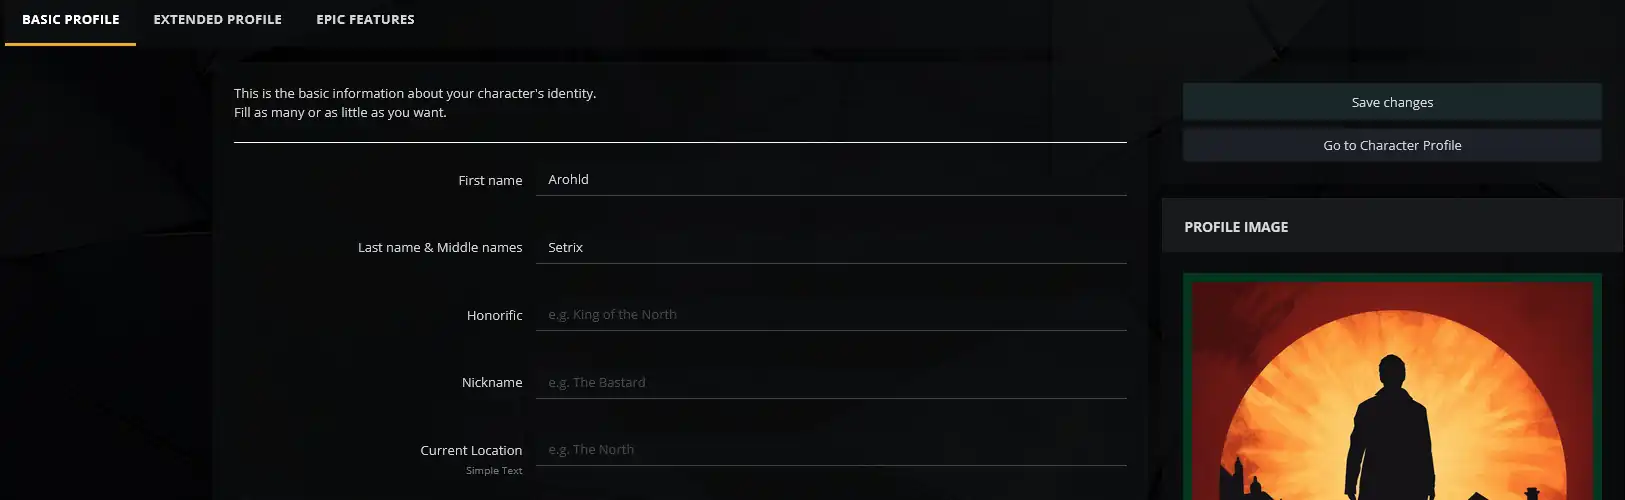Click the Last name field containing Setrix
This screenshot has height=500, width=1625.
(x=830, y=247)
